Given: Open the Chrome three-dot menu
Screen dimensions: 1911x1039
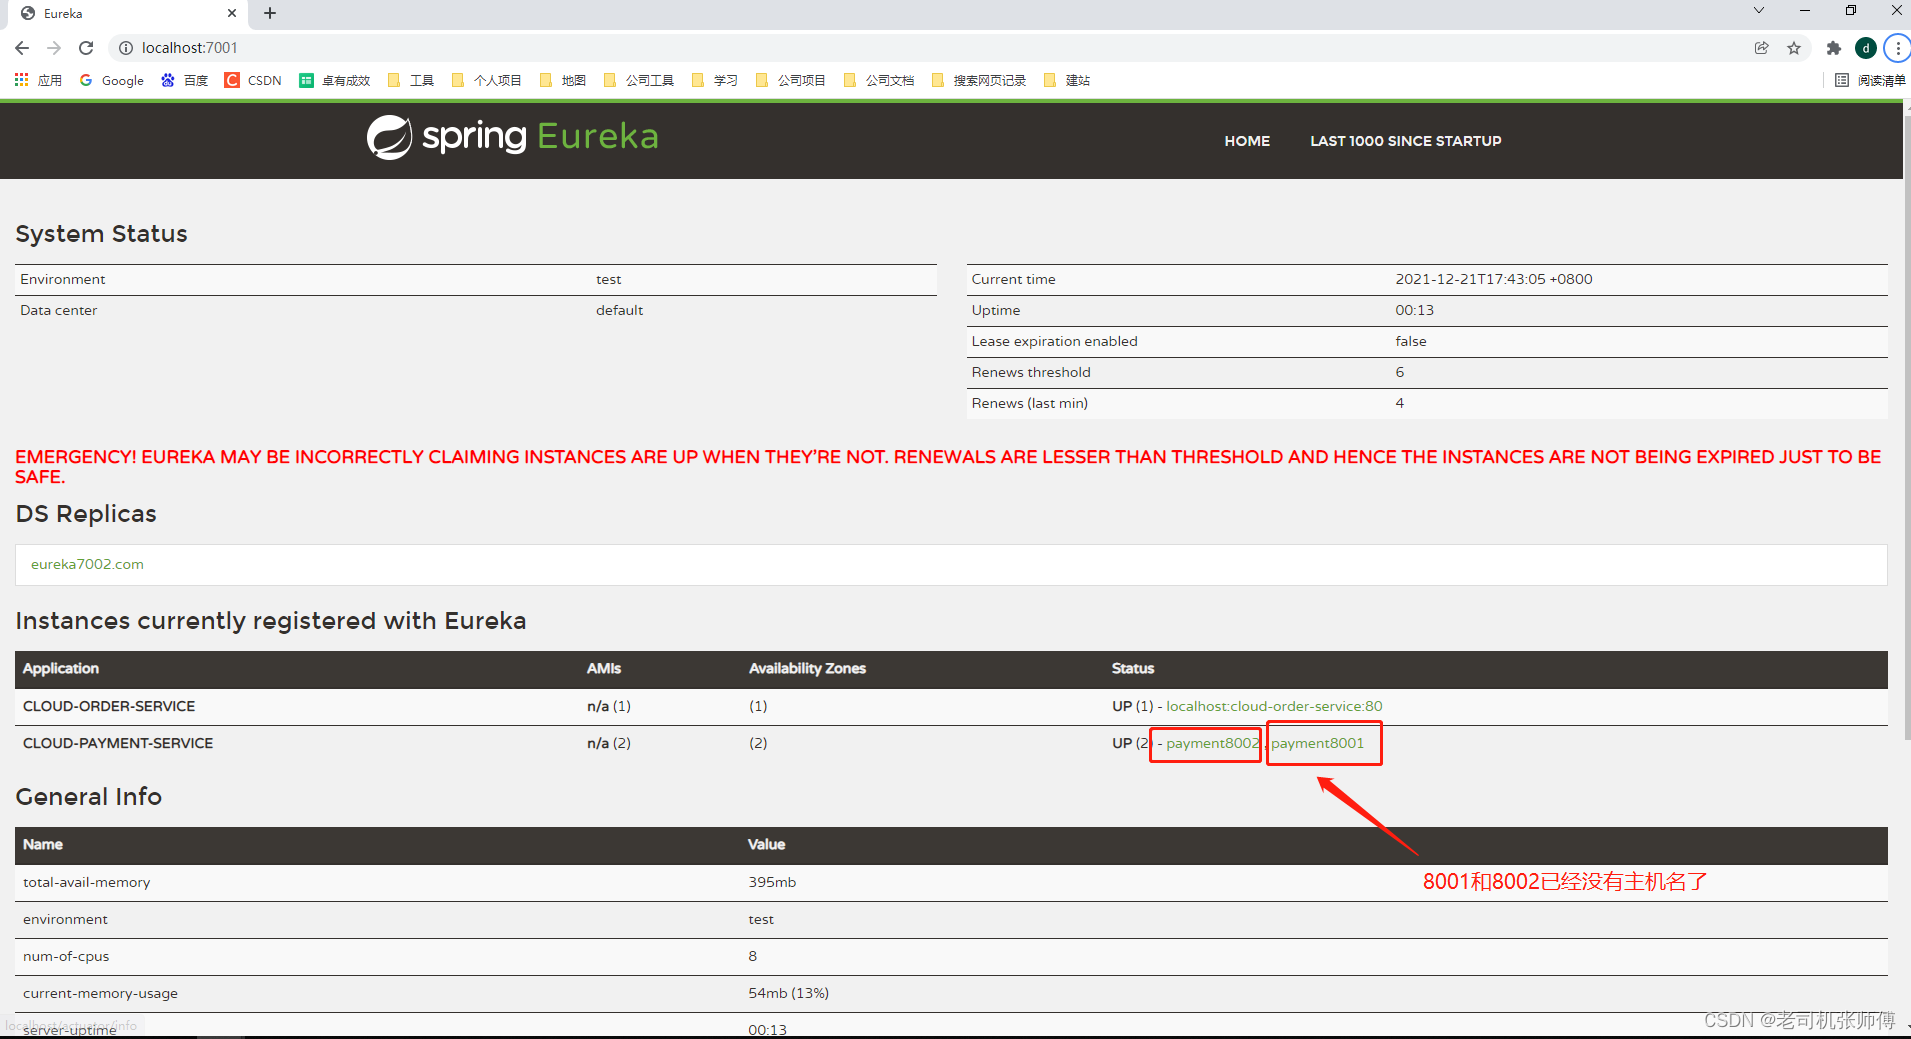Looking at the screenshot, I should 1897,48.
